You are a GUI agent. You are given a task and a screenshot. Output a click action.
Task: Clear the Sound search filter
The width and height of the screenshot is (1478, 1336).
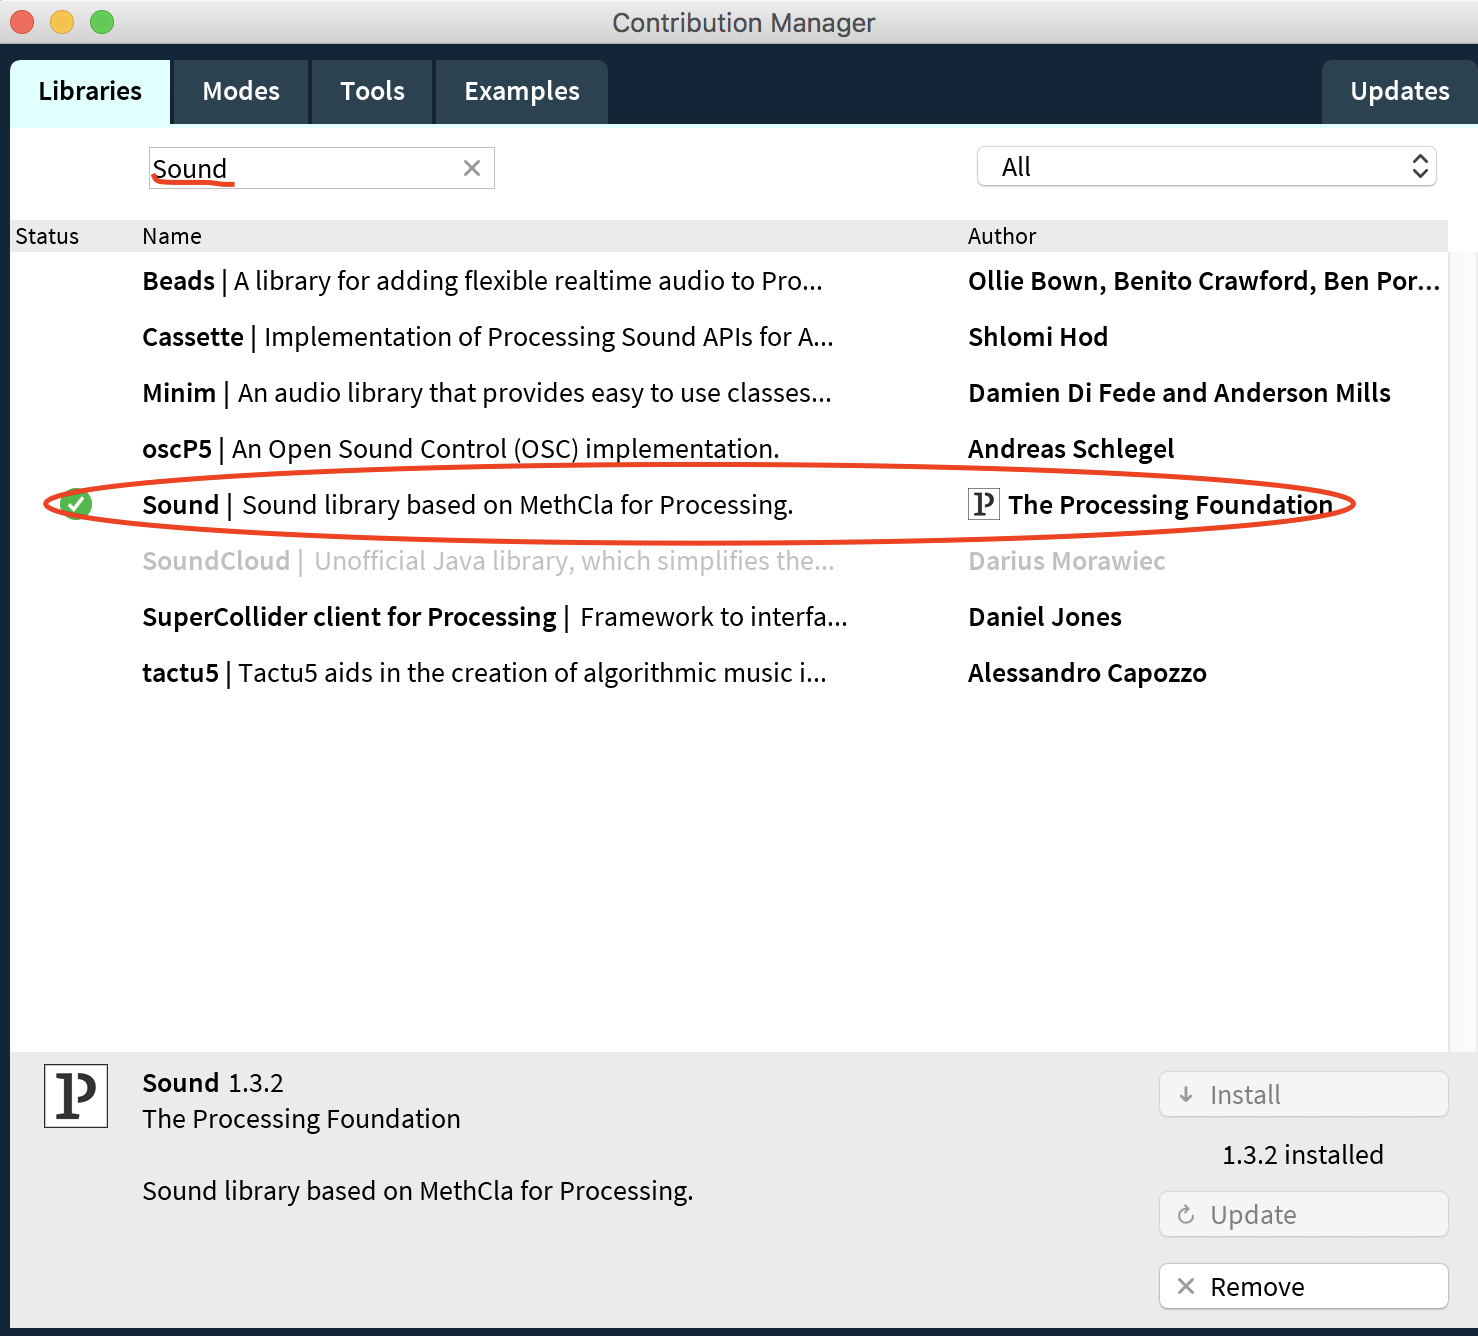(x=472, y=168)
